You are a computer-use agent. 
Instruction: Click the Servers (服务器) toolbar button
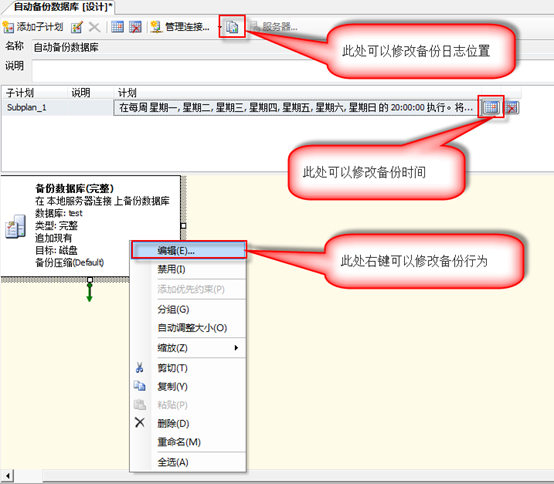click(273, 27)
